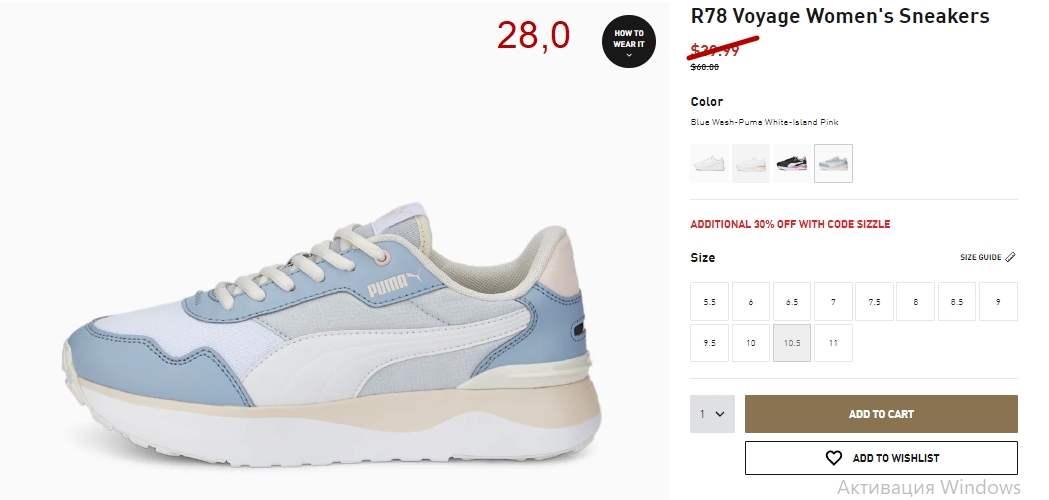Select the Blue Wash sneaker color thumbnail
Viewport: 1049px width, 500px height.
(x=833, y=163)
